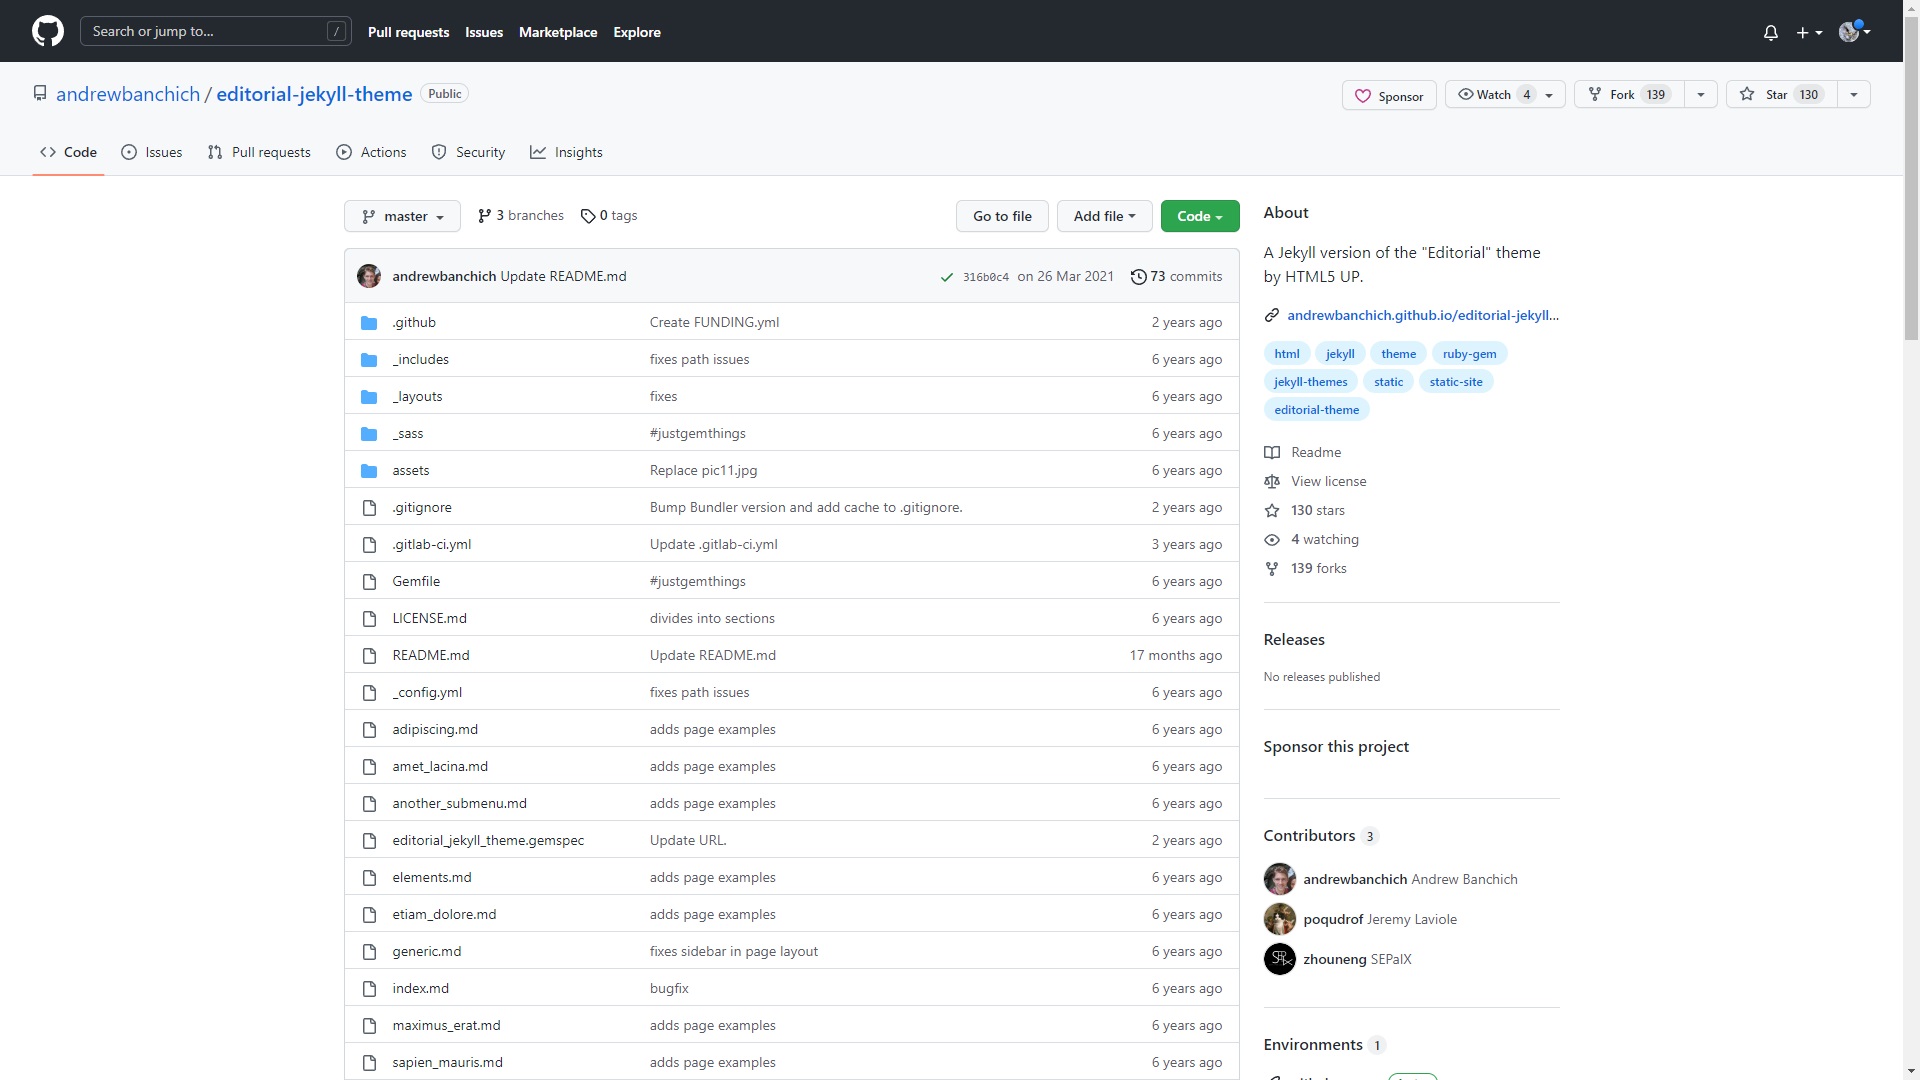Open the Actions tab

(371, 152)
